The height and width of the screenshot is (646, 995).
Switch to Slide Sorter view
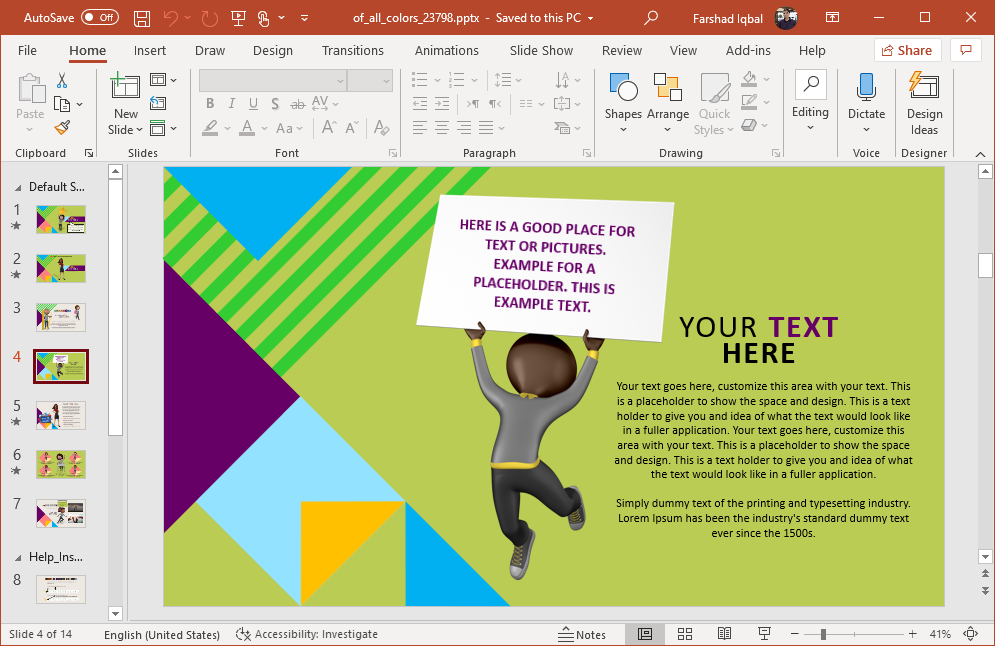point(684,634)
